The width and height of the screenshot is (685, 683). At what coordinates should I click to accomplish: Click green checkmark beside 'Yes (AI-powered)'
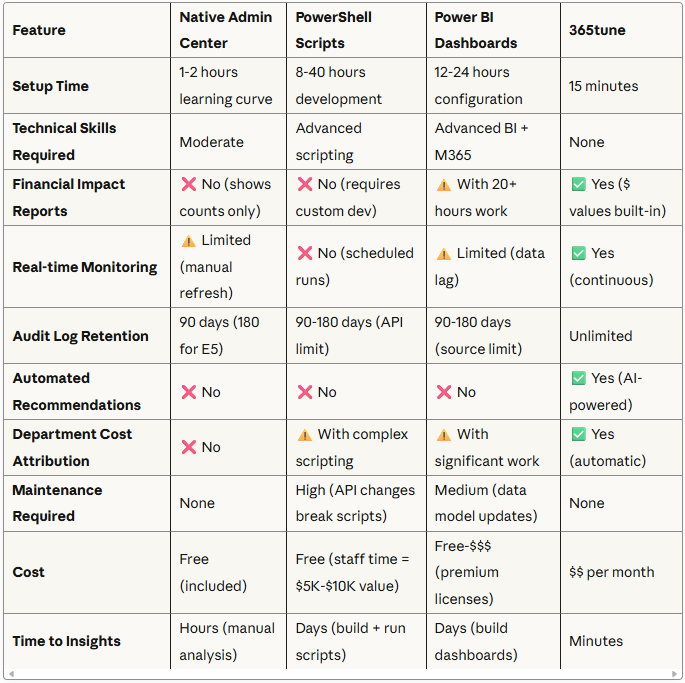pos(578,379)
